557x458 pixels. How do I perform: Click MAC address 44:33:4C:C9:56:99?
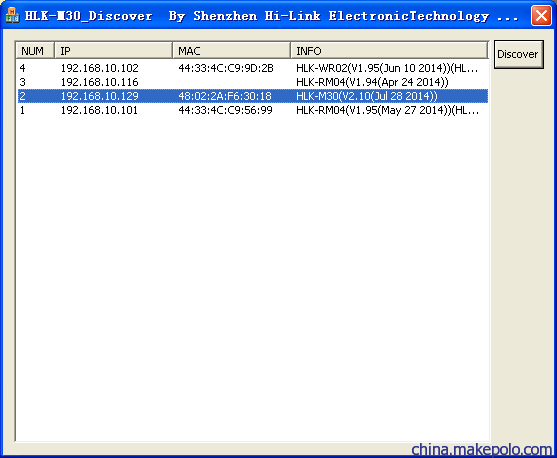click(x=226, y=110)
